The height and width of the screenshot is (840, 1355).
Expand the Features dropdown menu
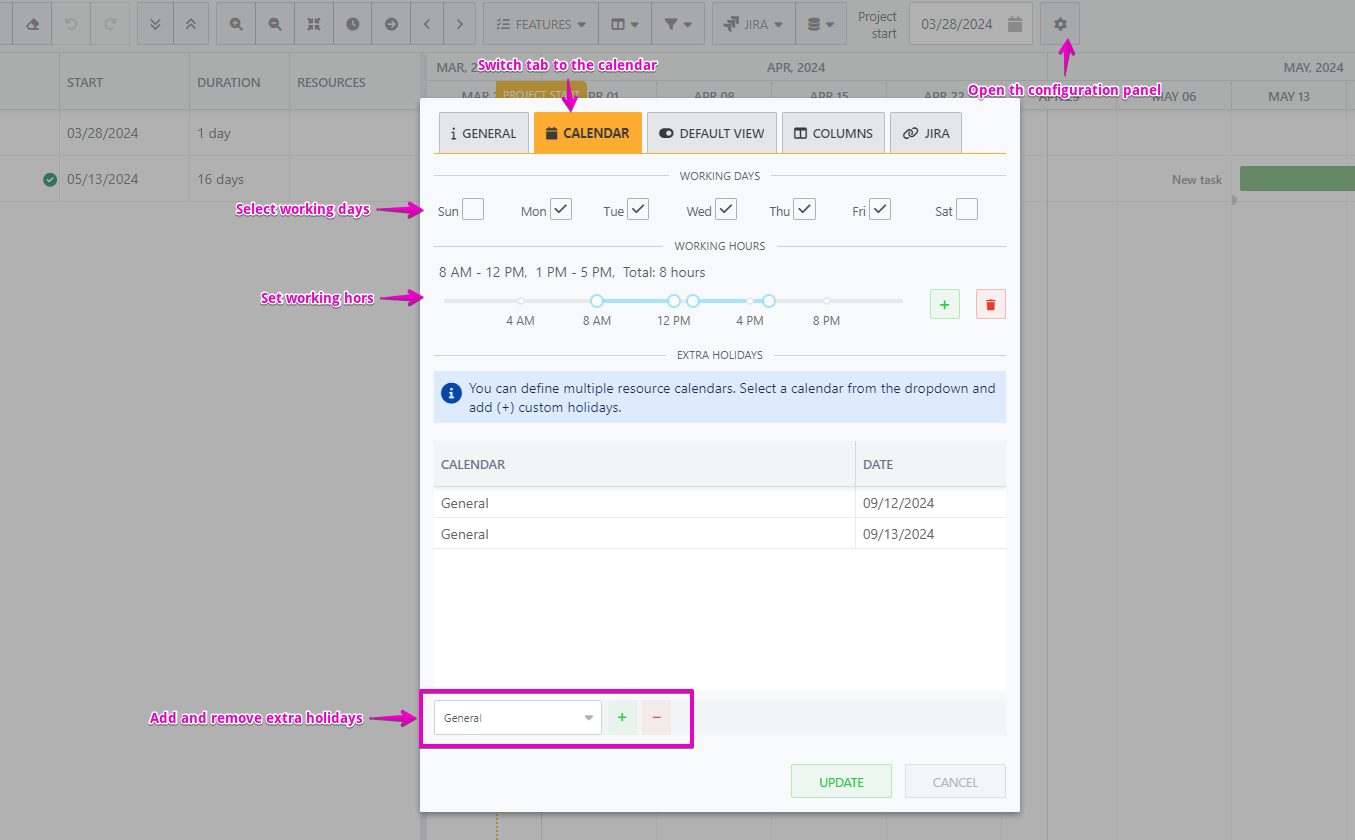pyautogui.click(x=541, y=24)
